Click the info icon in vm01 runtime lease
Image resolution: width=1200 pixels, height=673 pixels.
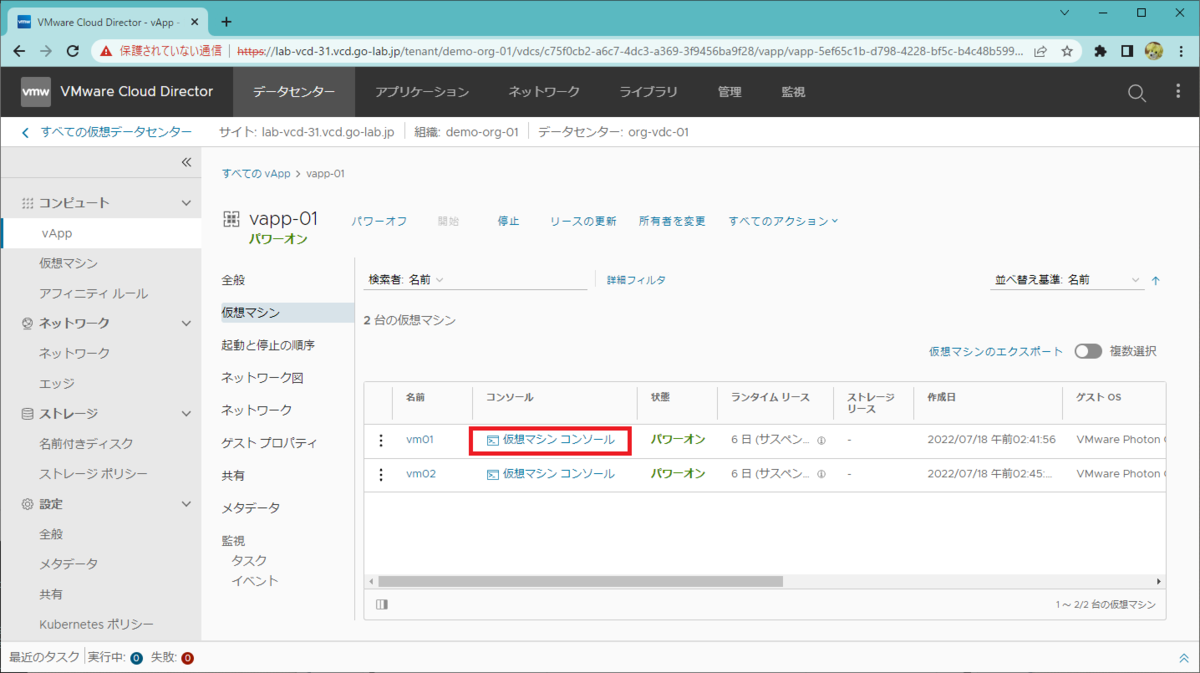pyautogui.click(x=821, y=440)
